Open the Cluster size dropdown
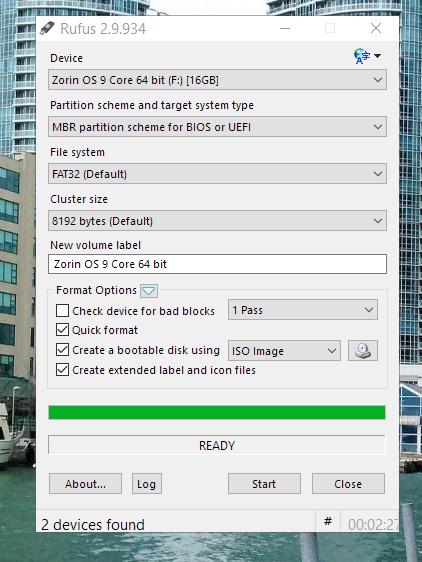 coord(217,221)
